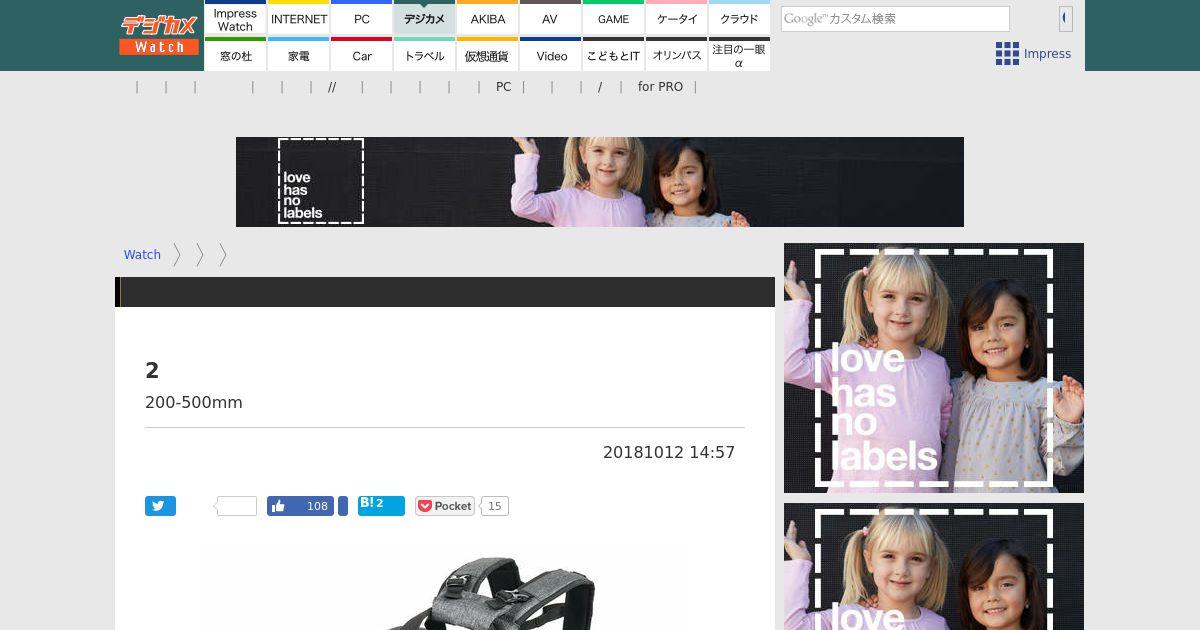Viewport: 1200px width, 630px height.
Task: Open the Video tab
Action: [551, 55]
